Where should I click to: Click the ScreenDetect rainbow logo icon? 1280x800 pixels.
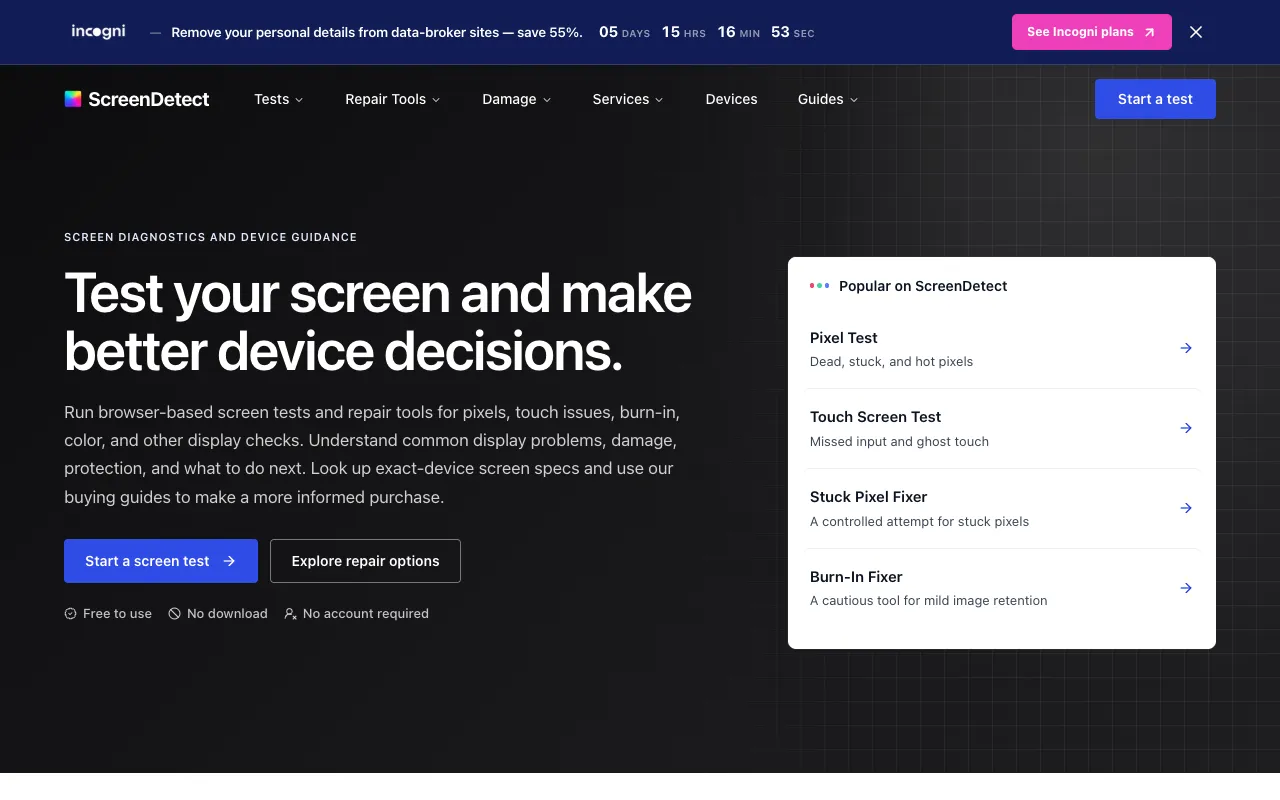pos(73,99)
